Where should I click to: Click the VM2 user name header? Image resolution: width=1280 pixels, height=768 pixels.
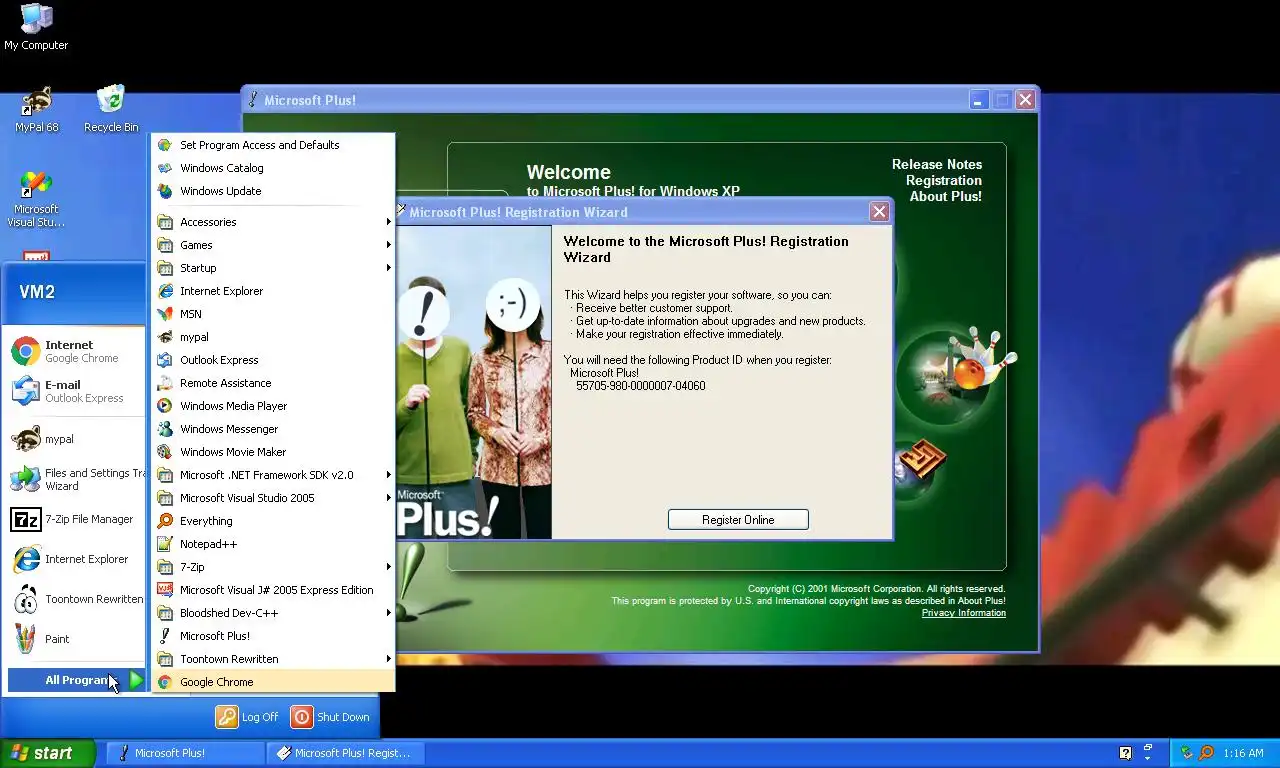tap(37, 292)
